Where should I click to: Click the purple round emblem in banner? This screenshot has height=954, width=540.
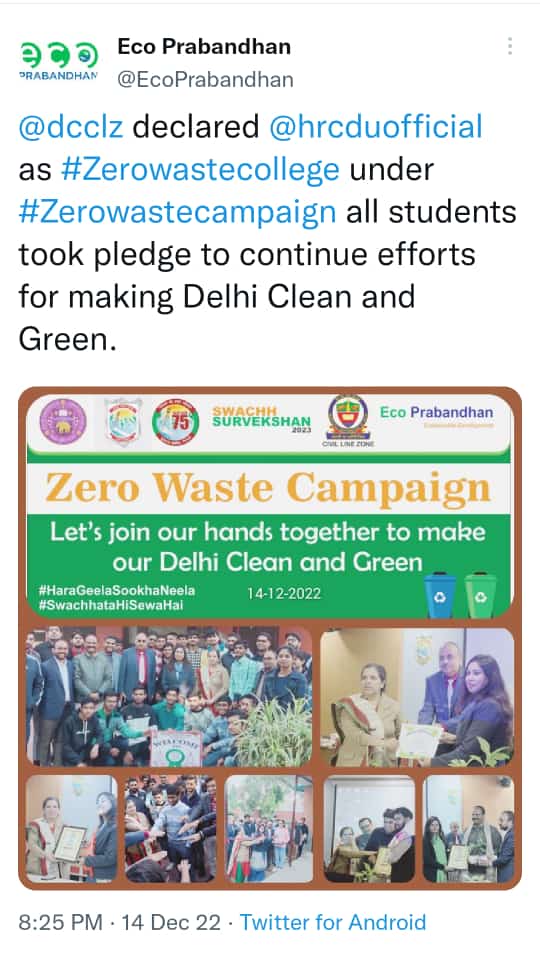coord(63,421)
